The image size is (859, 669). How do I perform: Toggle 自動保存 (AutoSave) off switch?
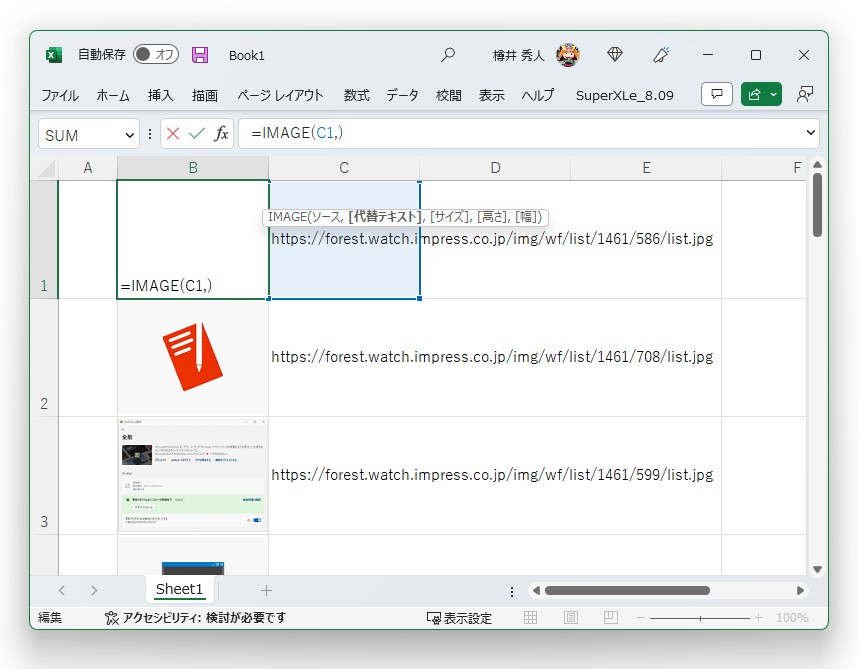155,55
